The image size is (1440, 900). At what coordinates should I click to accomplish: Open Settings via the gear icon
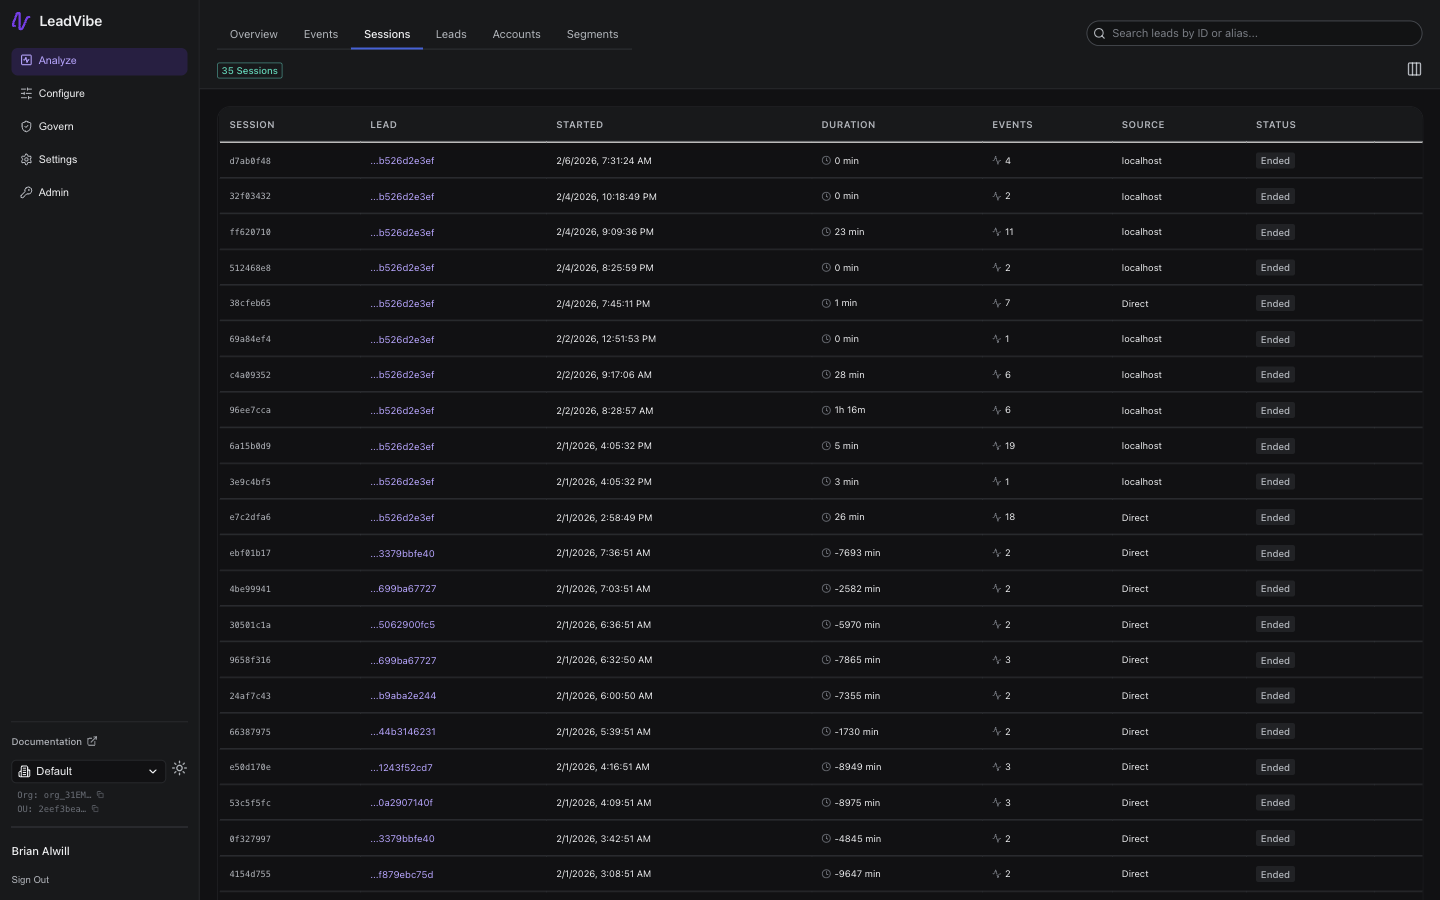(x=26, y=159)
